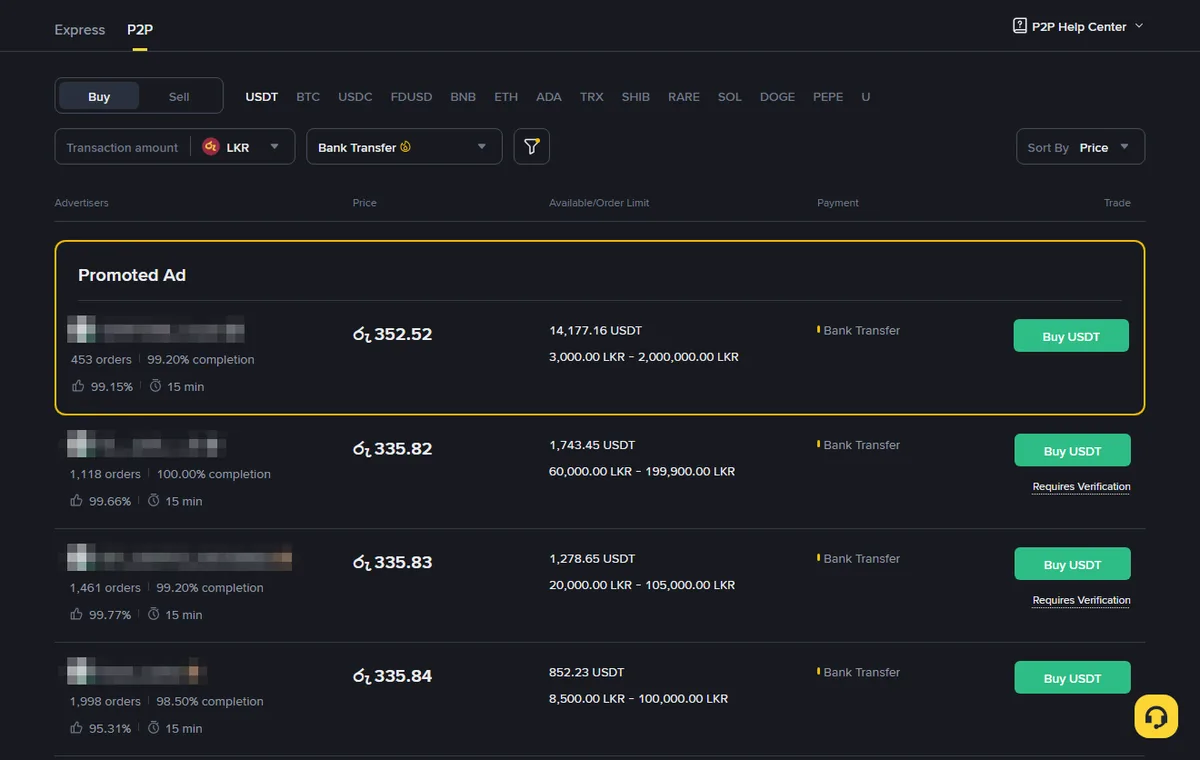Select the ETH coin tab
Screen dimensions: 1200x760
[506, 97]
